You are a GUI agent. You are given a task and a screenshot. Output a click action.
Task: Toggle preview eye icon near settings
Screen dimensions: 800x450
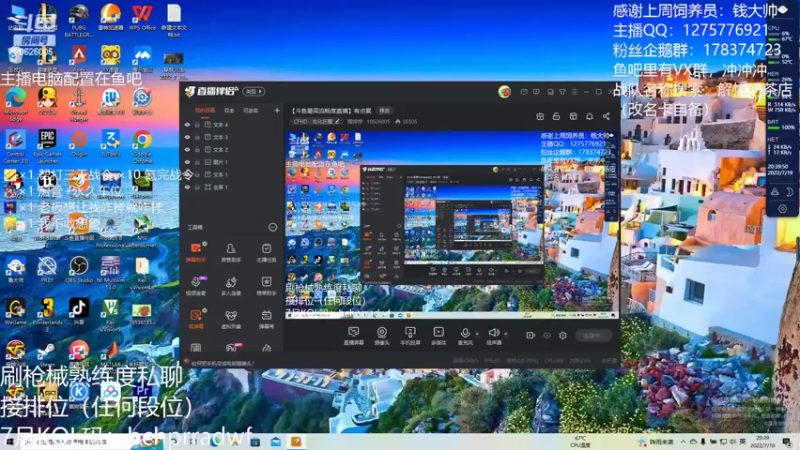point(547,335)
